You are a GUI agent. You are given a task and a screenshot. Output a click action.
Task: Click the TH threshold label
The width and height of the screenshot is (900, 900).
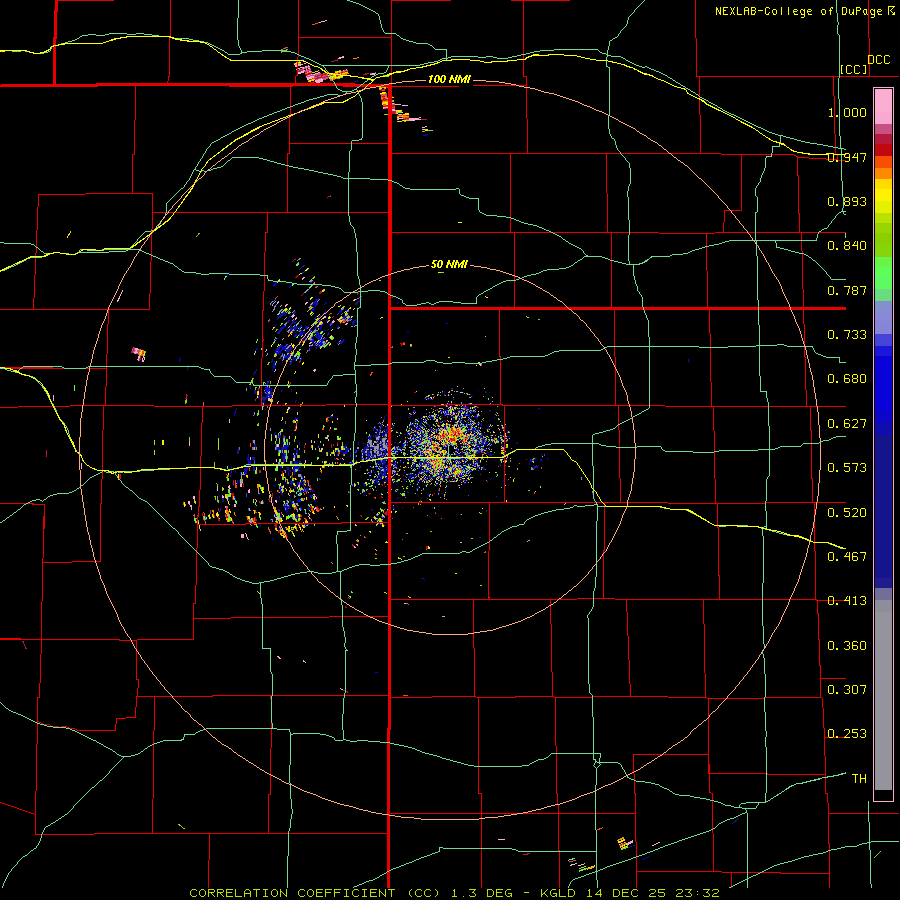coord(859,779)
